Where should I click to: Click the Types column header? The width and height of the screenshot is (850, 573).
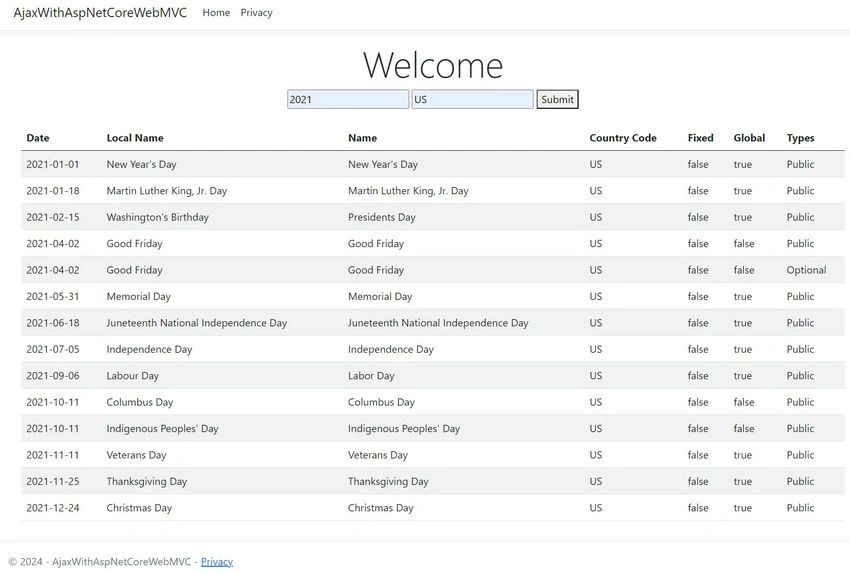800,138
